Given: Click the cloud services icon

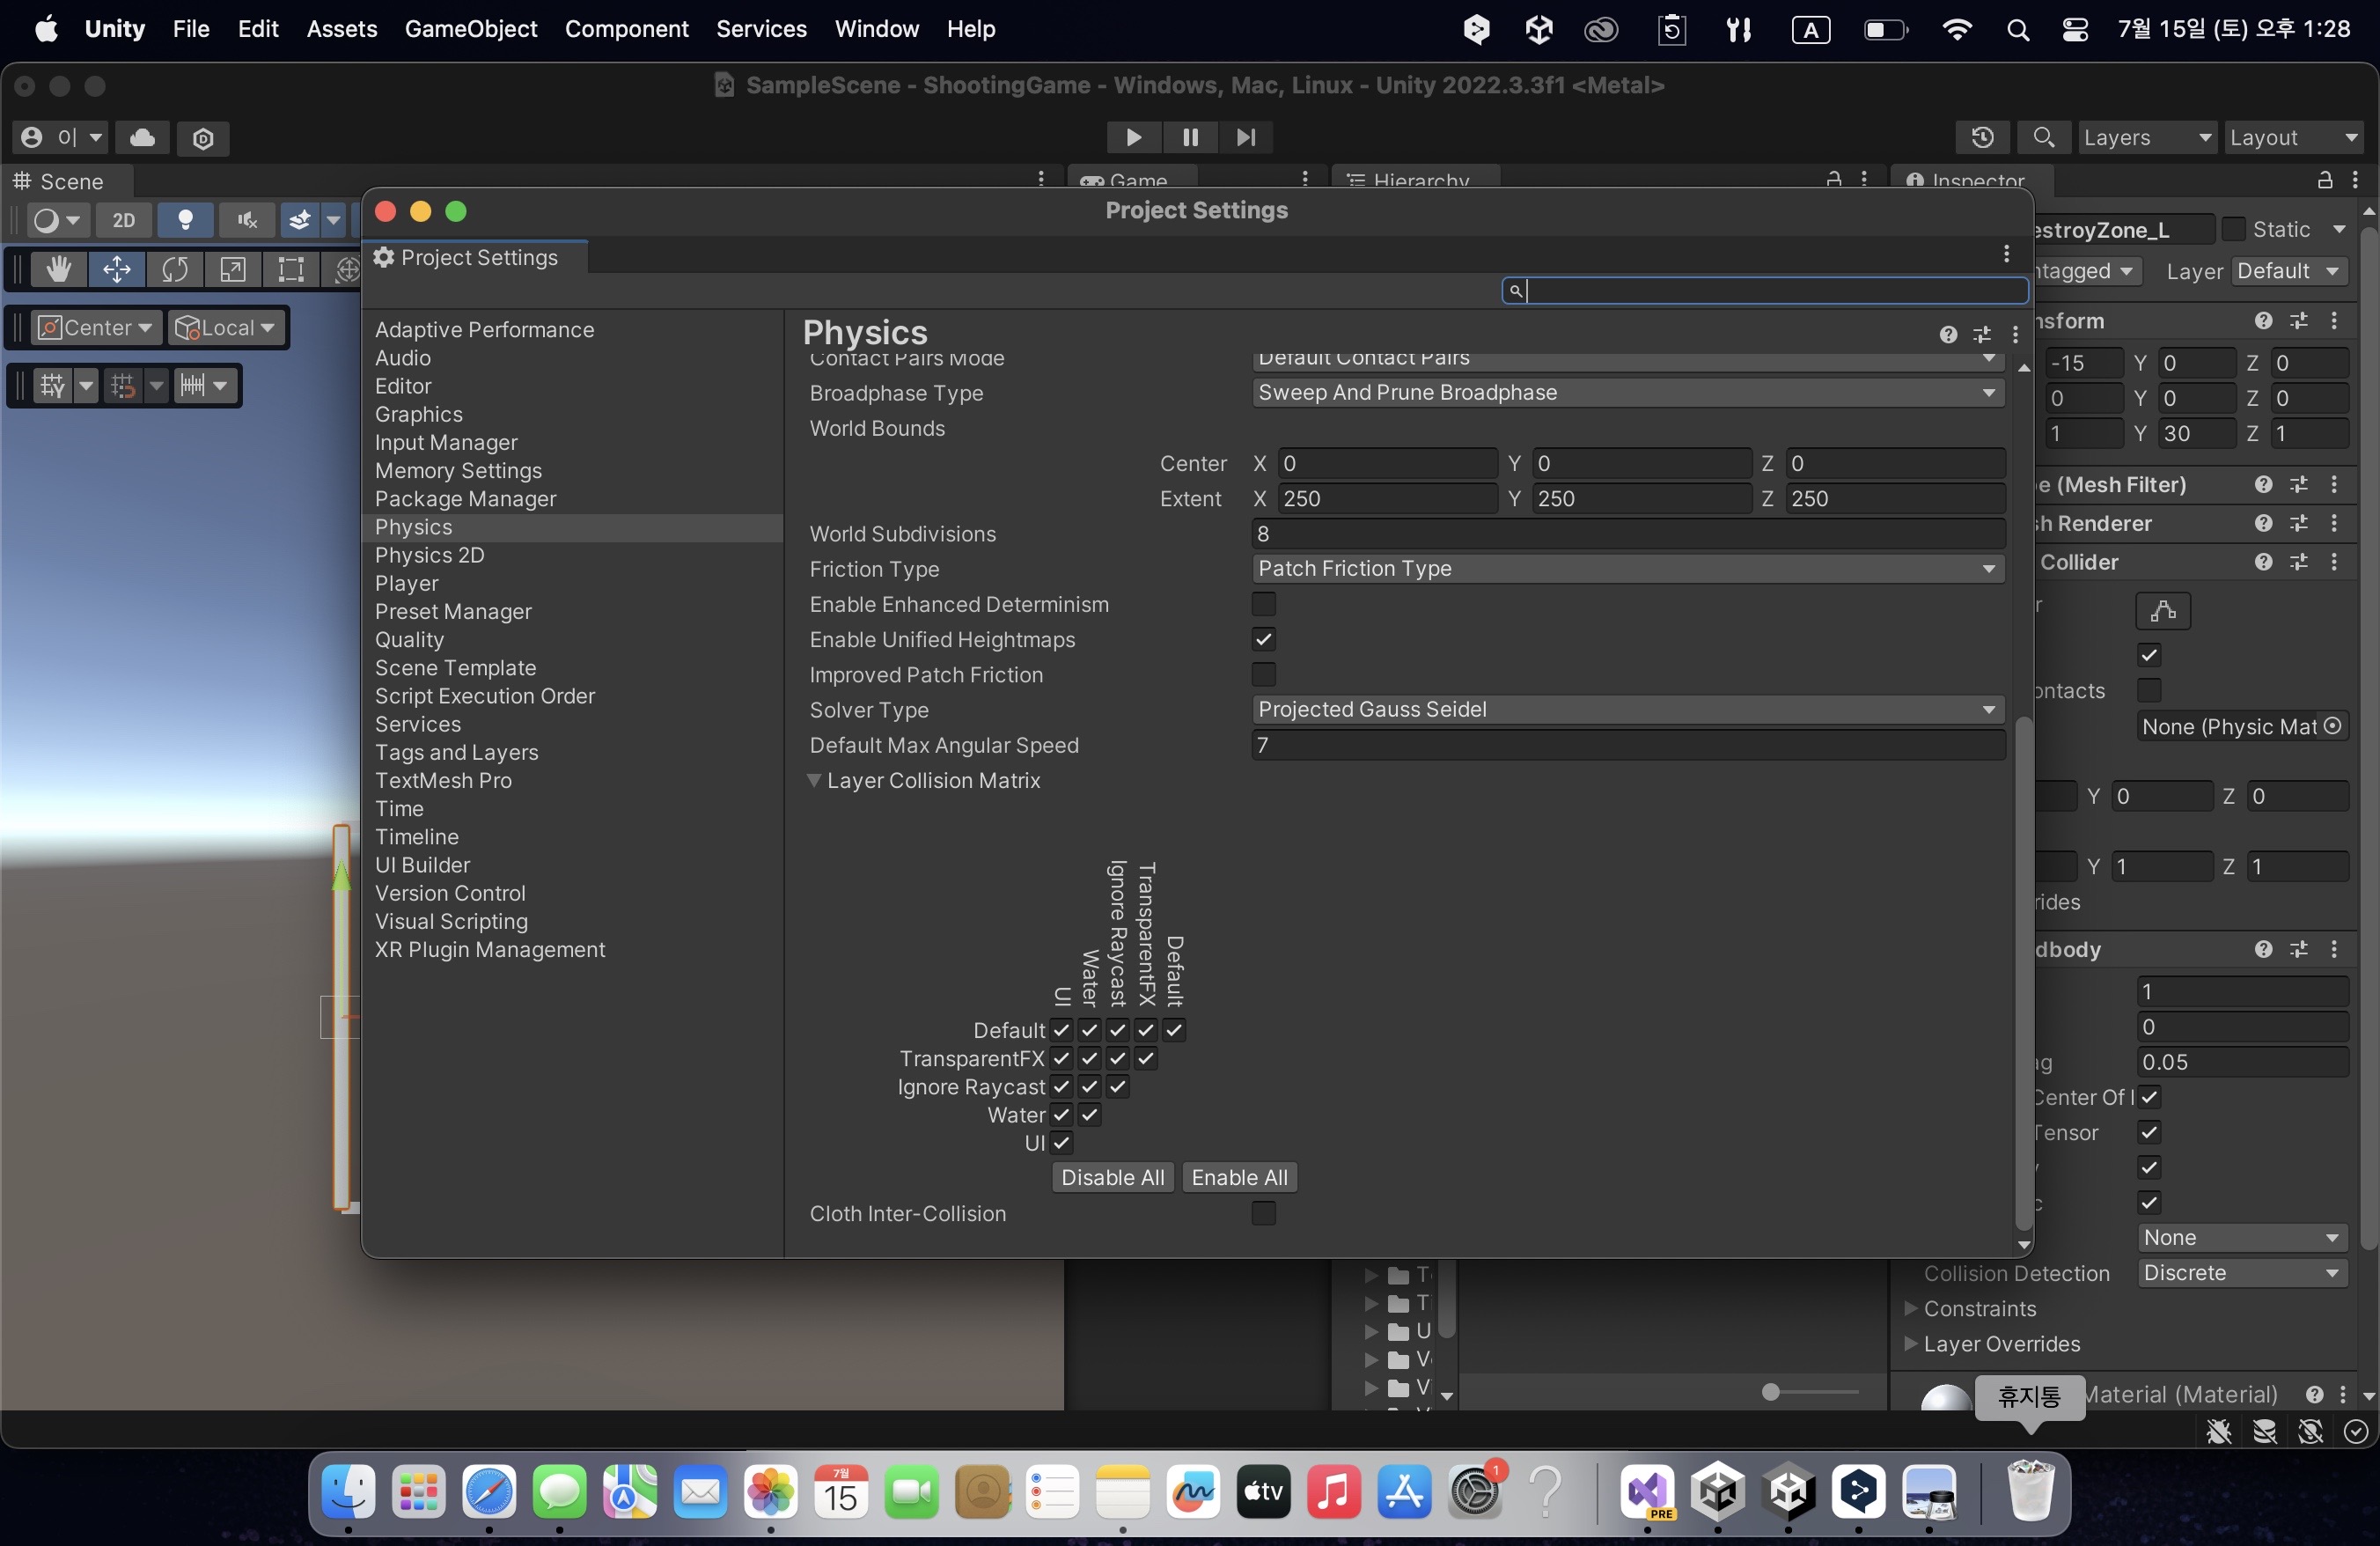Looking at the screenshot, I should (x=142, y=137).
